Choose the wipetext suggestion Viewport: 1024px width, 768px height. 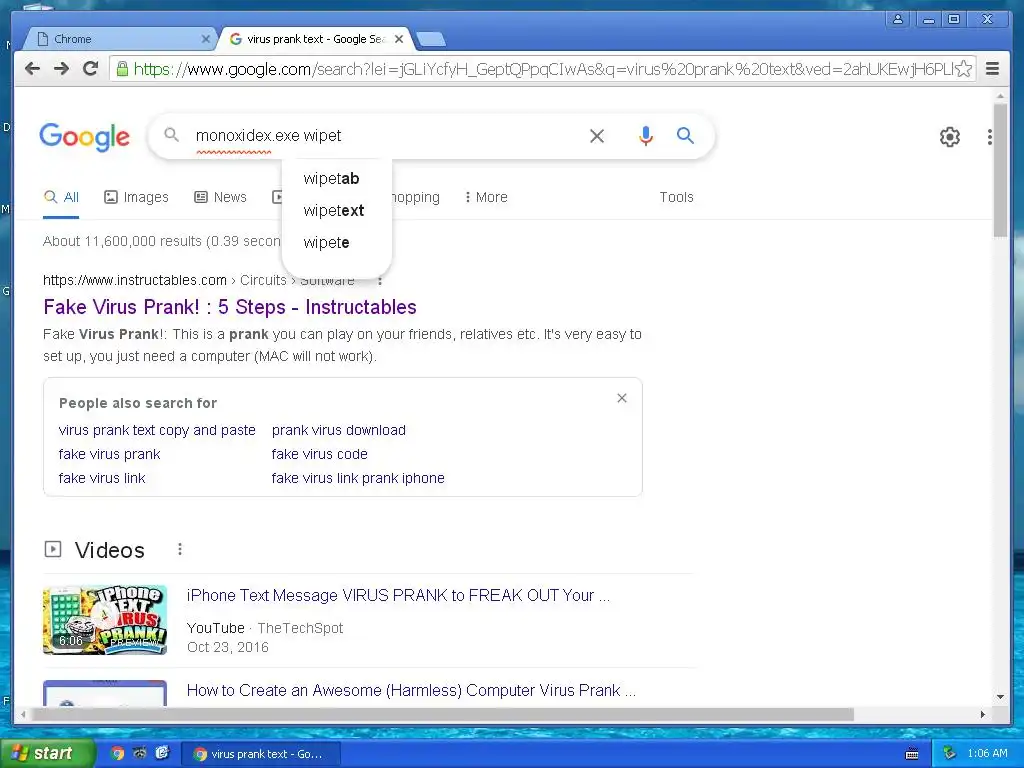point(336,210)
